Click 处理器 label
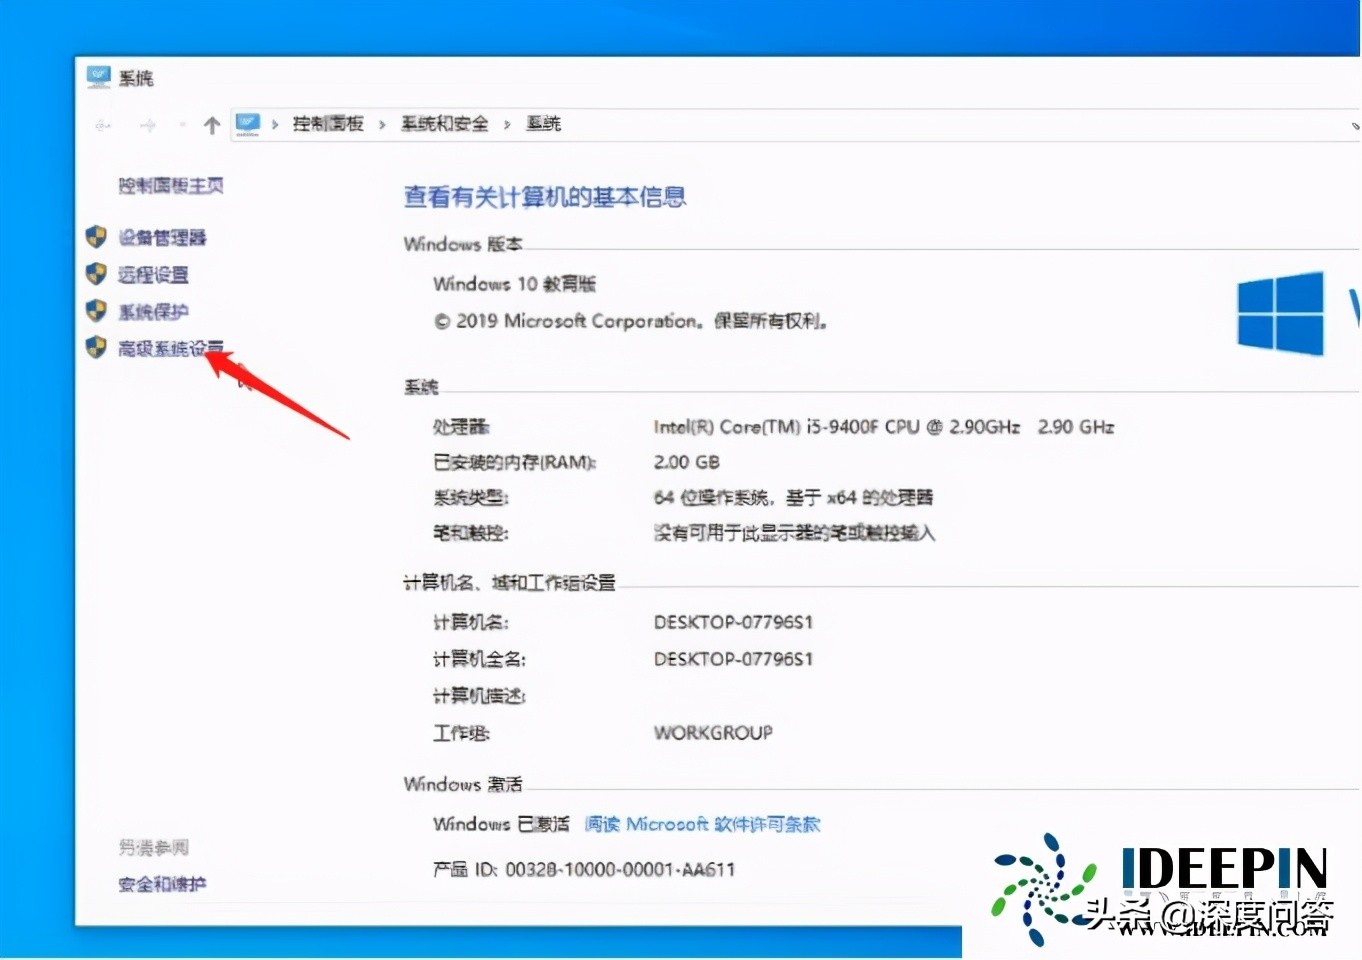The width and height of the screenshot is (1362, 960). pyautogui.click(x=461, y=427)
